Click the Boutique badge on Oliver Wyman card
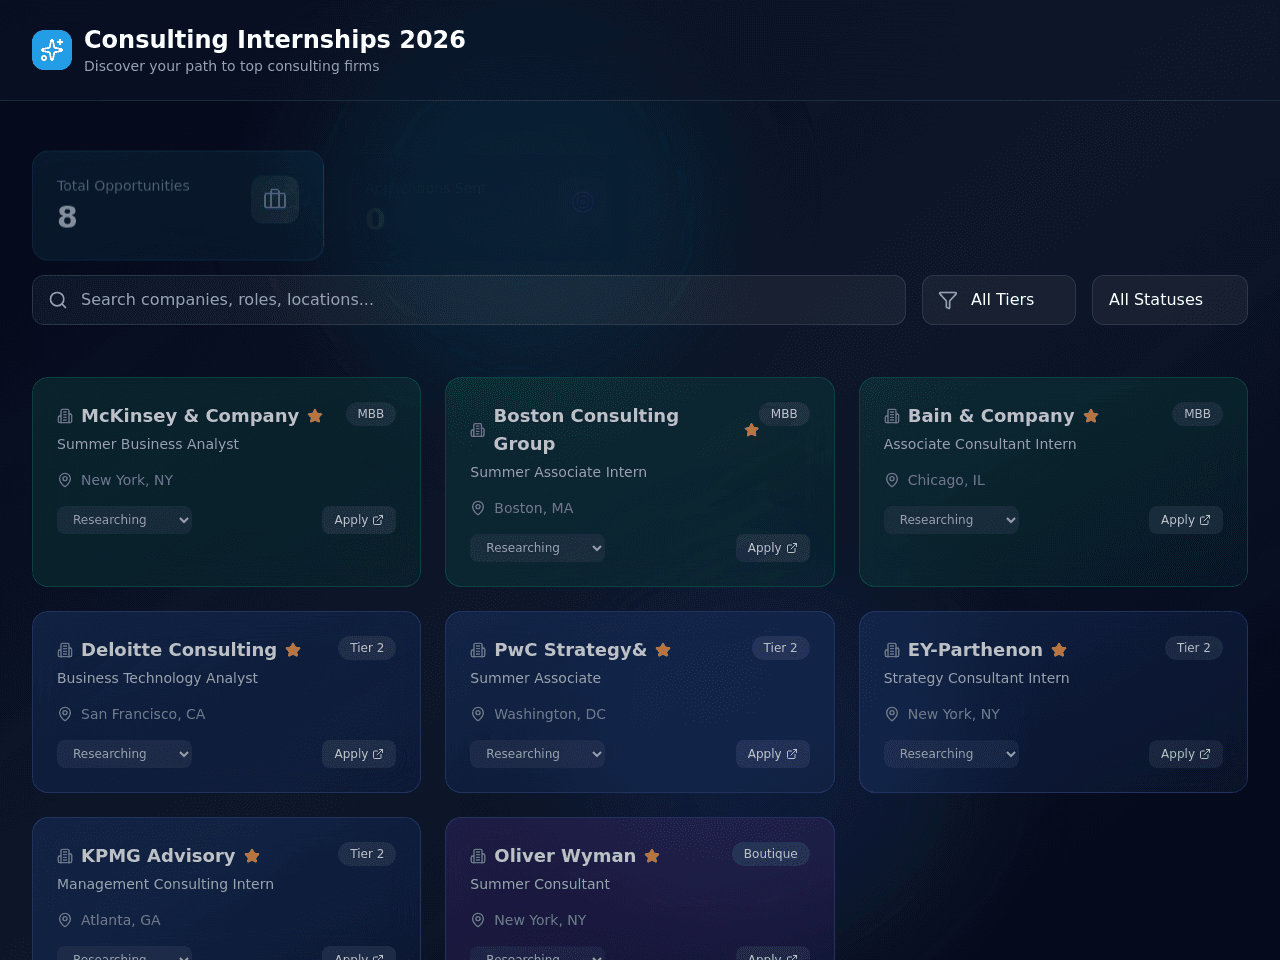 click(771, 854)
